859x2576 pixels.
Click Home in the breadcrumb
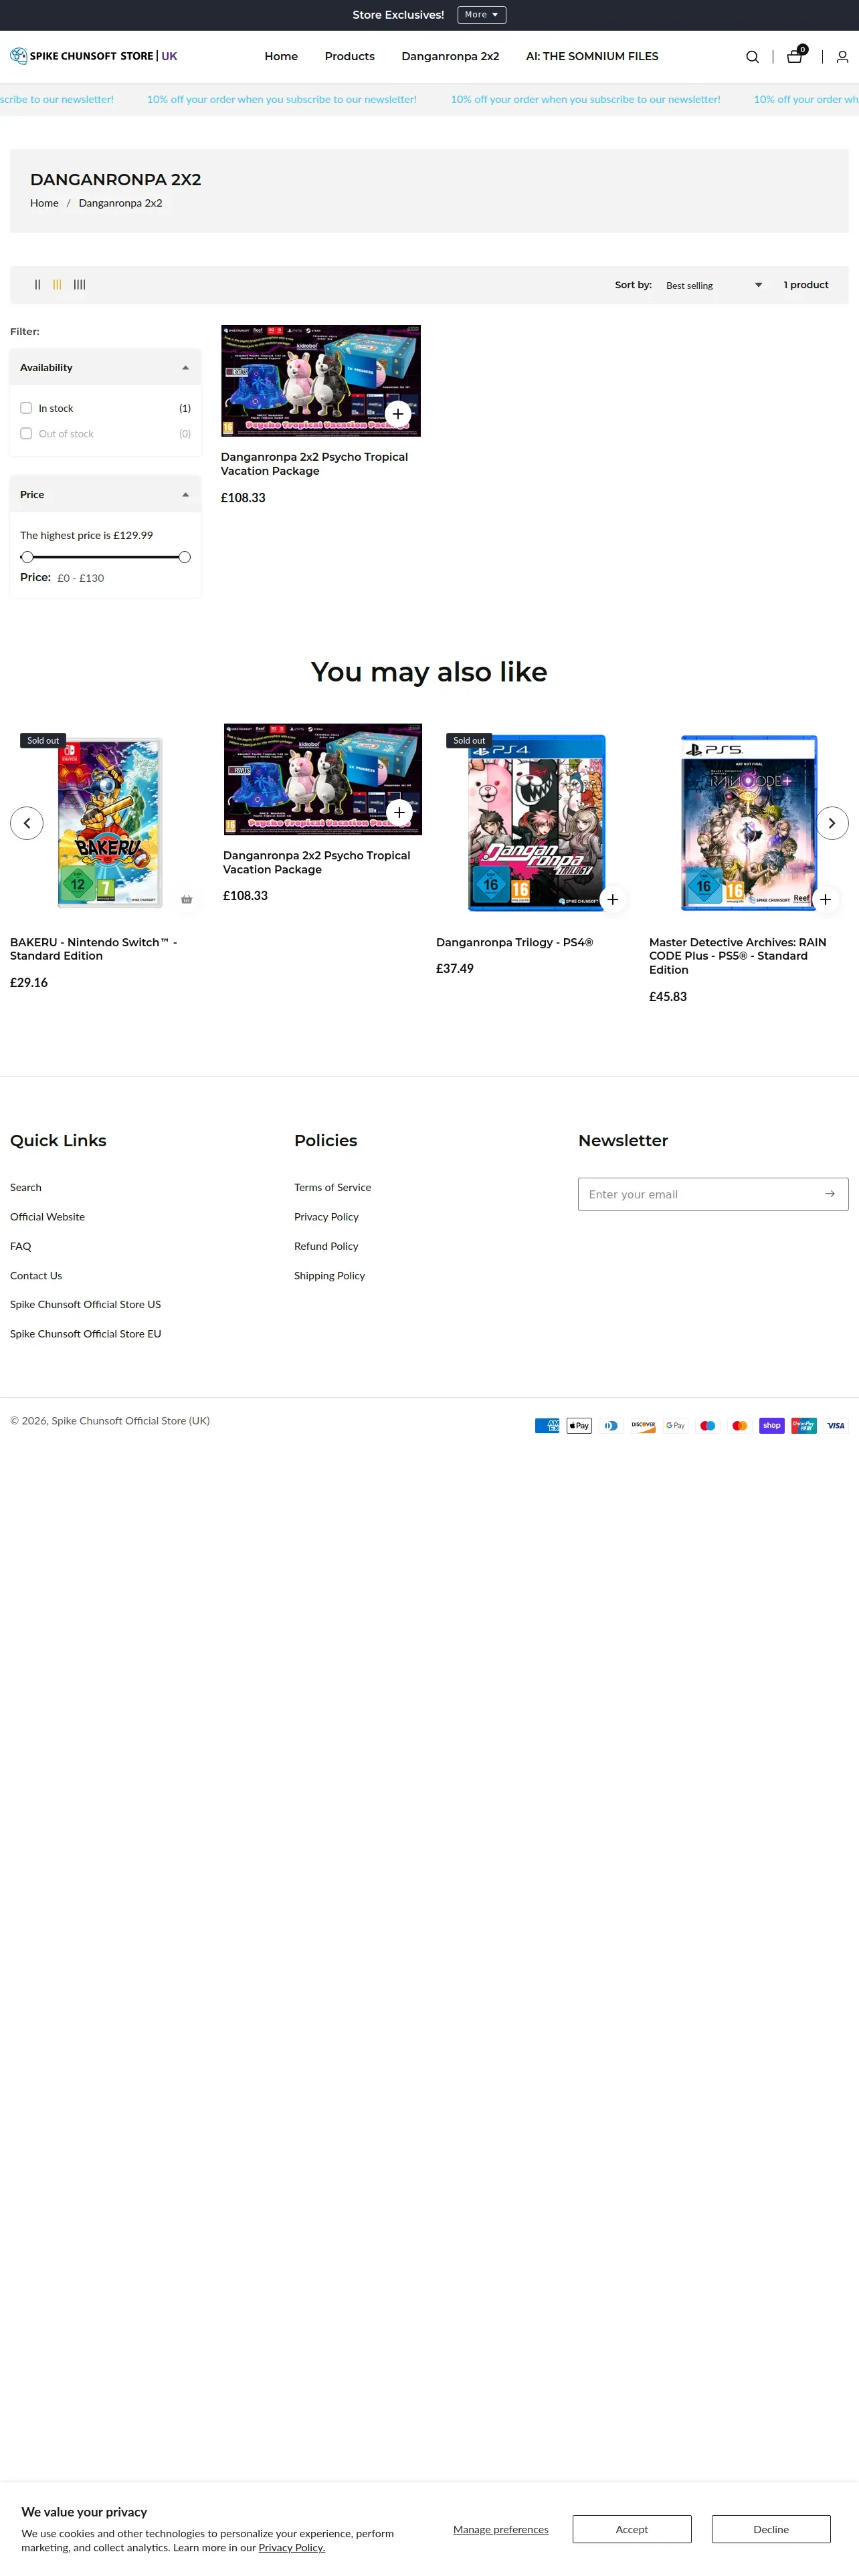point(44,203)
